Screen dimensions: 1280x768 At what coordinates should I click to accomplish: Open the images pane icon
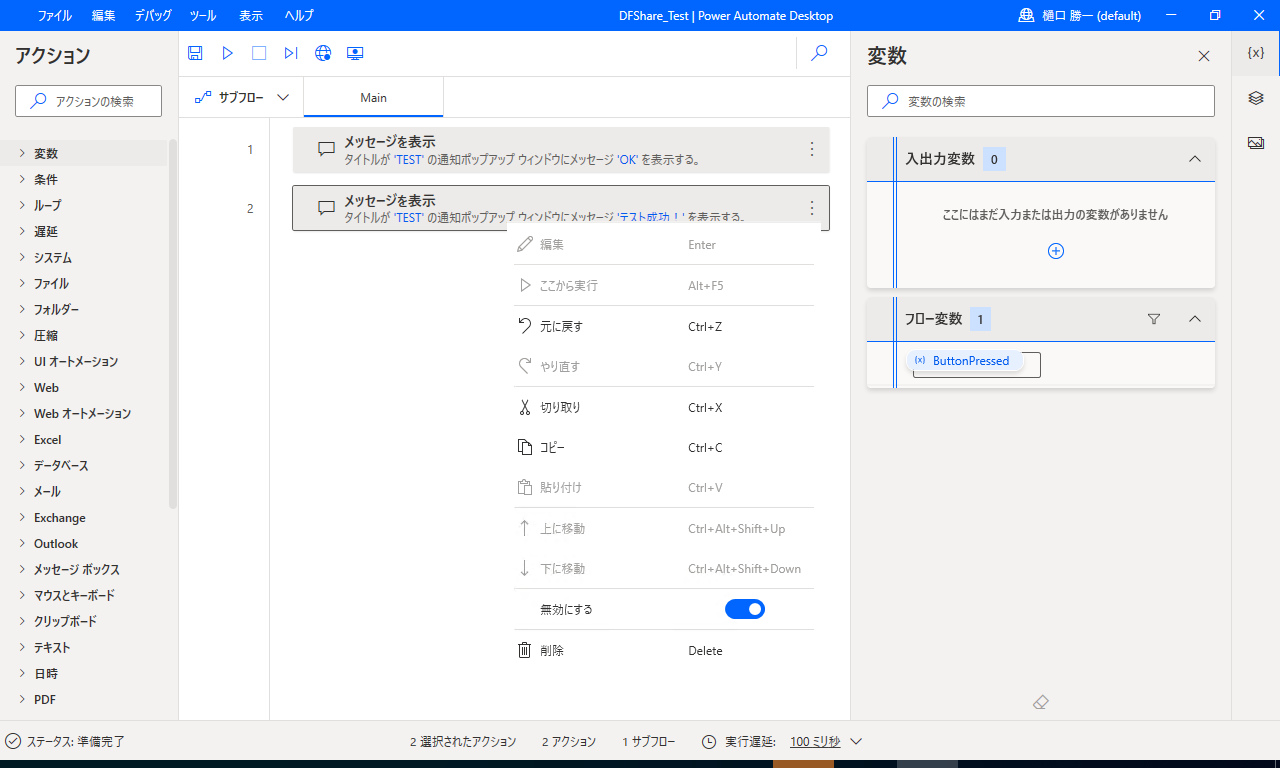[1256, 143]
